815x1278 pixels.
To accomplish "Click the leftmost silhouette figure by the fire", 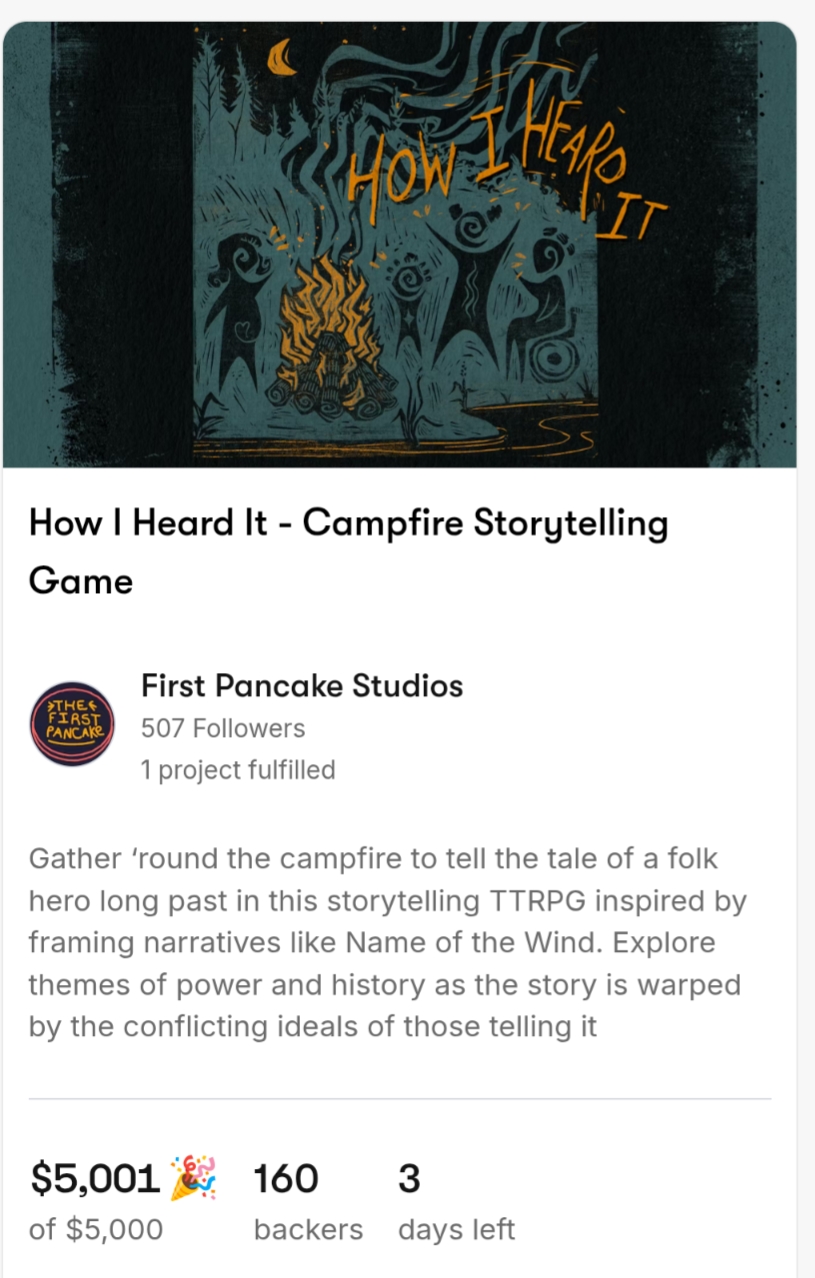I will pos(240,300).
